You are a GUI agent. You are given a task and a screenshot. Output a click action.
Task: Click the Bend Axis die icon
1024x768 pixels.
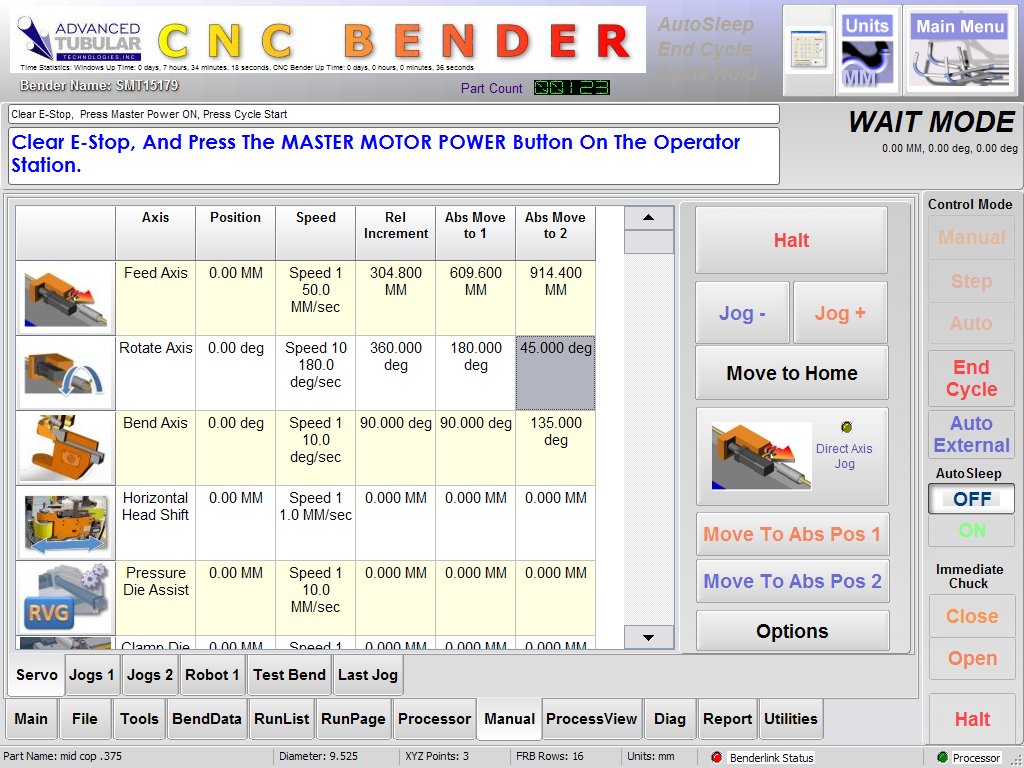point(65,448)
